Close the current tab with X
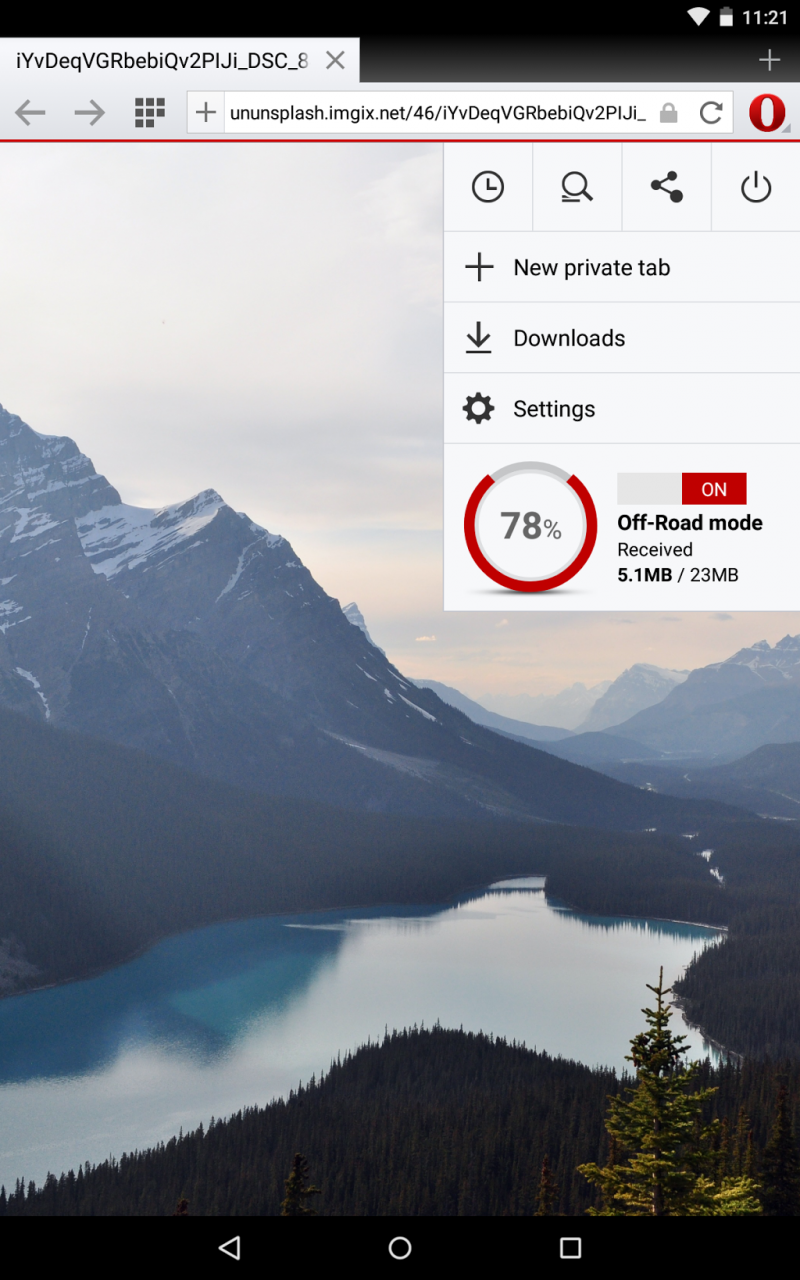This screenshot has width=800, height=1280. click(335, 61)
